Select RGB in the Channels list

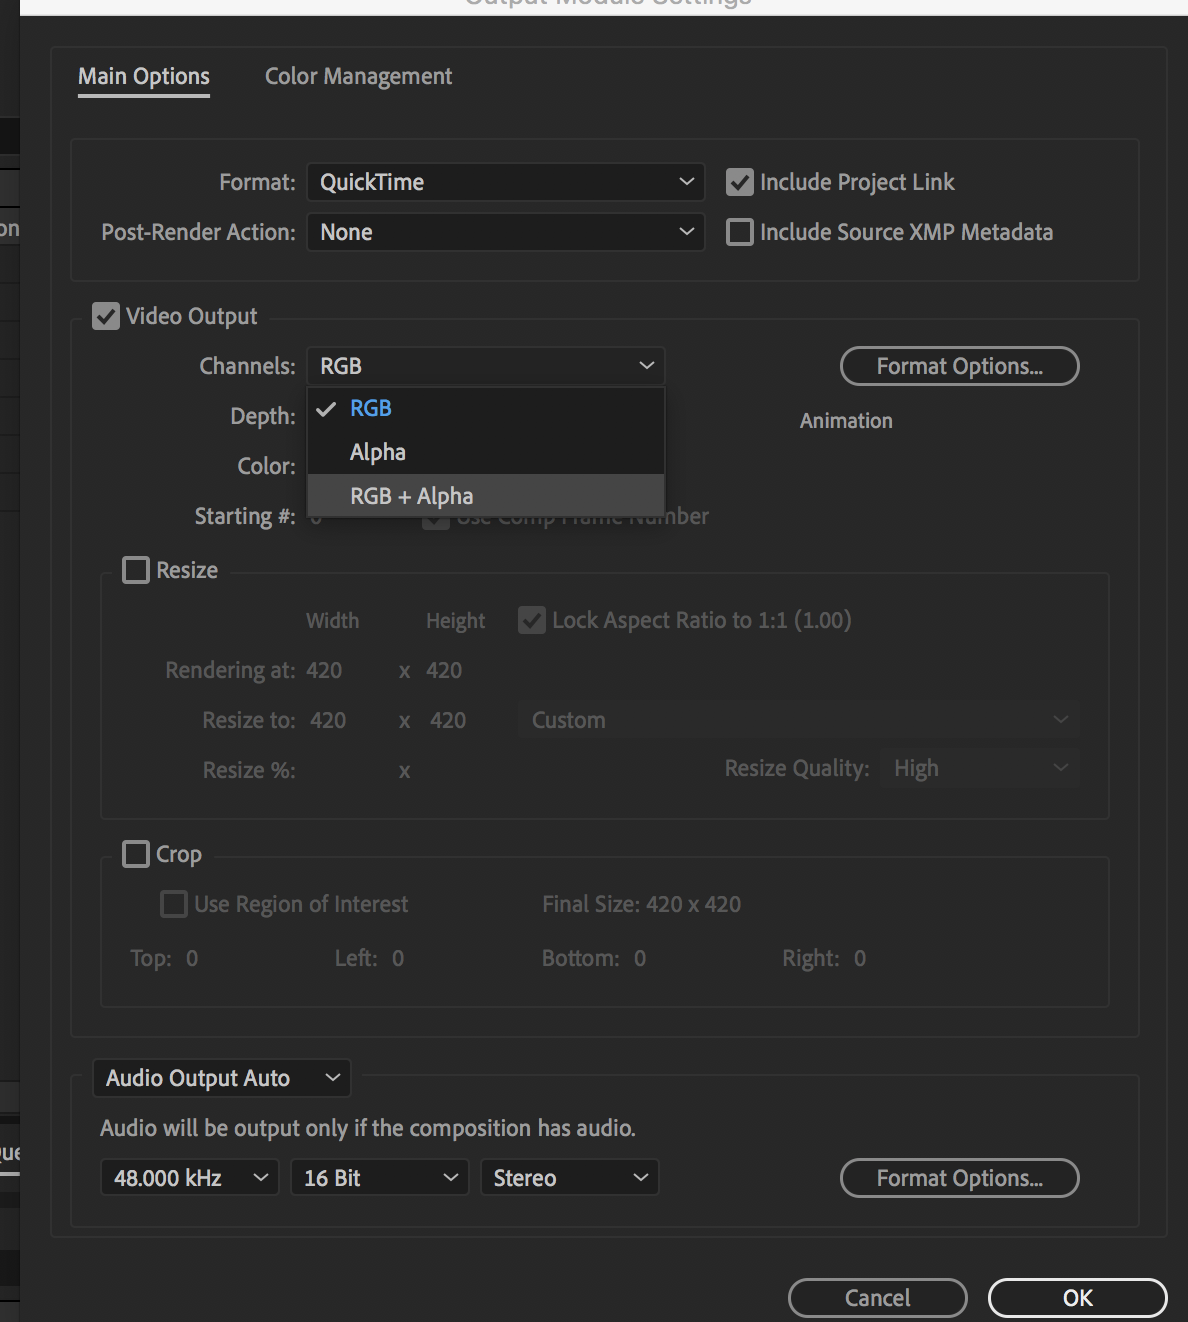(486, 408)
